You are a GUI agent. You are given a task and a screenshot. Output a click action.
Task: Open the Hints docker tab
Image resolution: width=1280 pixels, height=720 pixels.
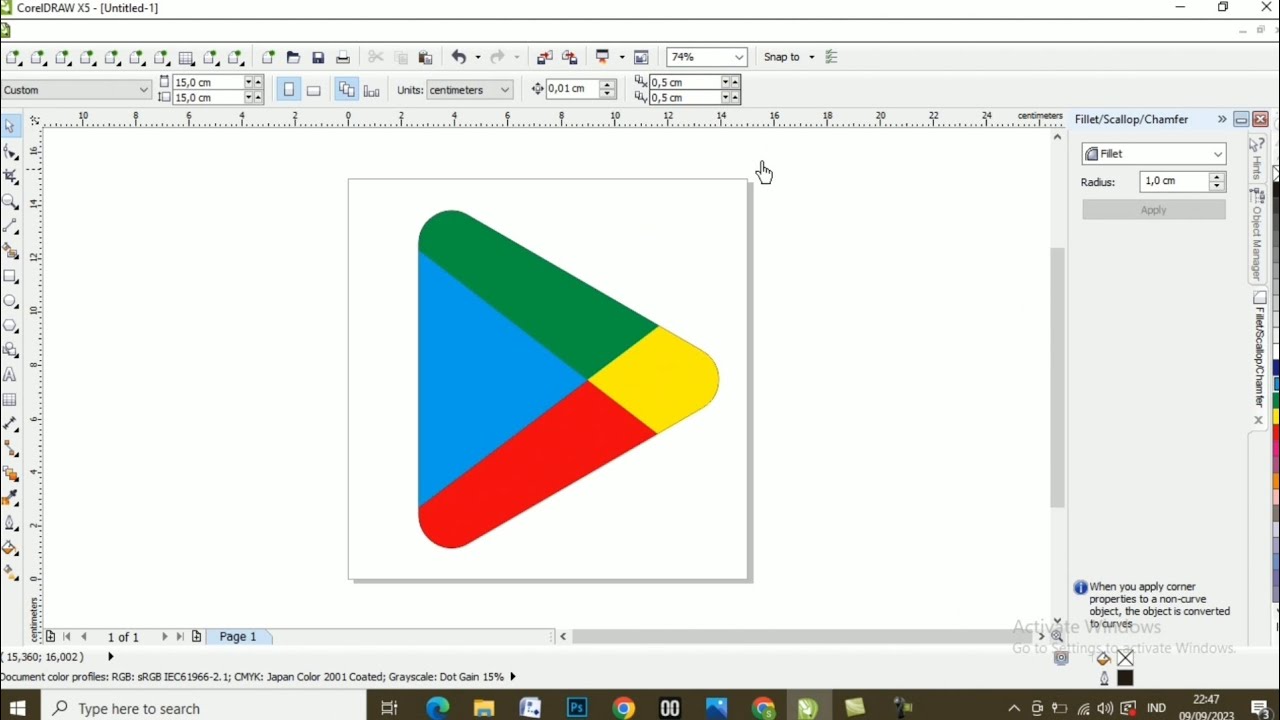coord(1257,159)
